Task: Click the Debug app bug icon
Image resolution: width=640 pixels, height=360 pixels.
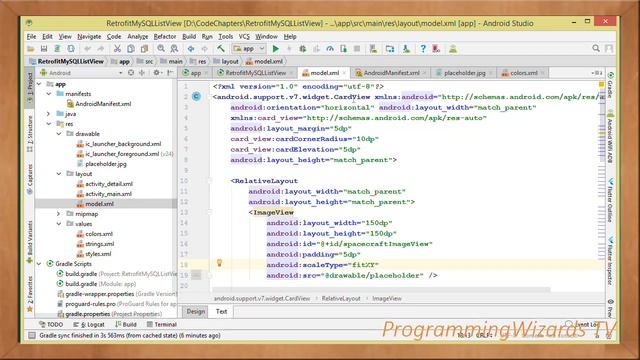Action: coord(302,49)
